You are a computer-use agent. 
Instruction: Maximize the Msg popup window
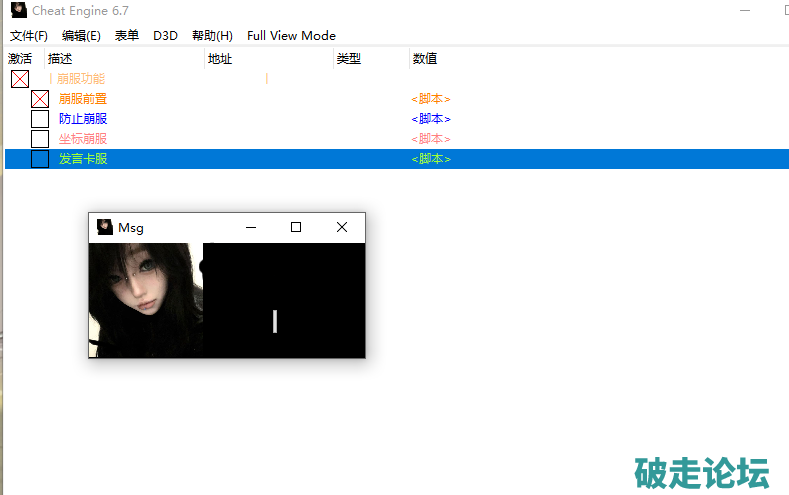point(296,227)
